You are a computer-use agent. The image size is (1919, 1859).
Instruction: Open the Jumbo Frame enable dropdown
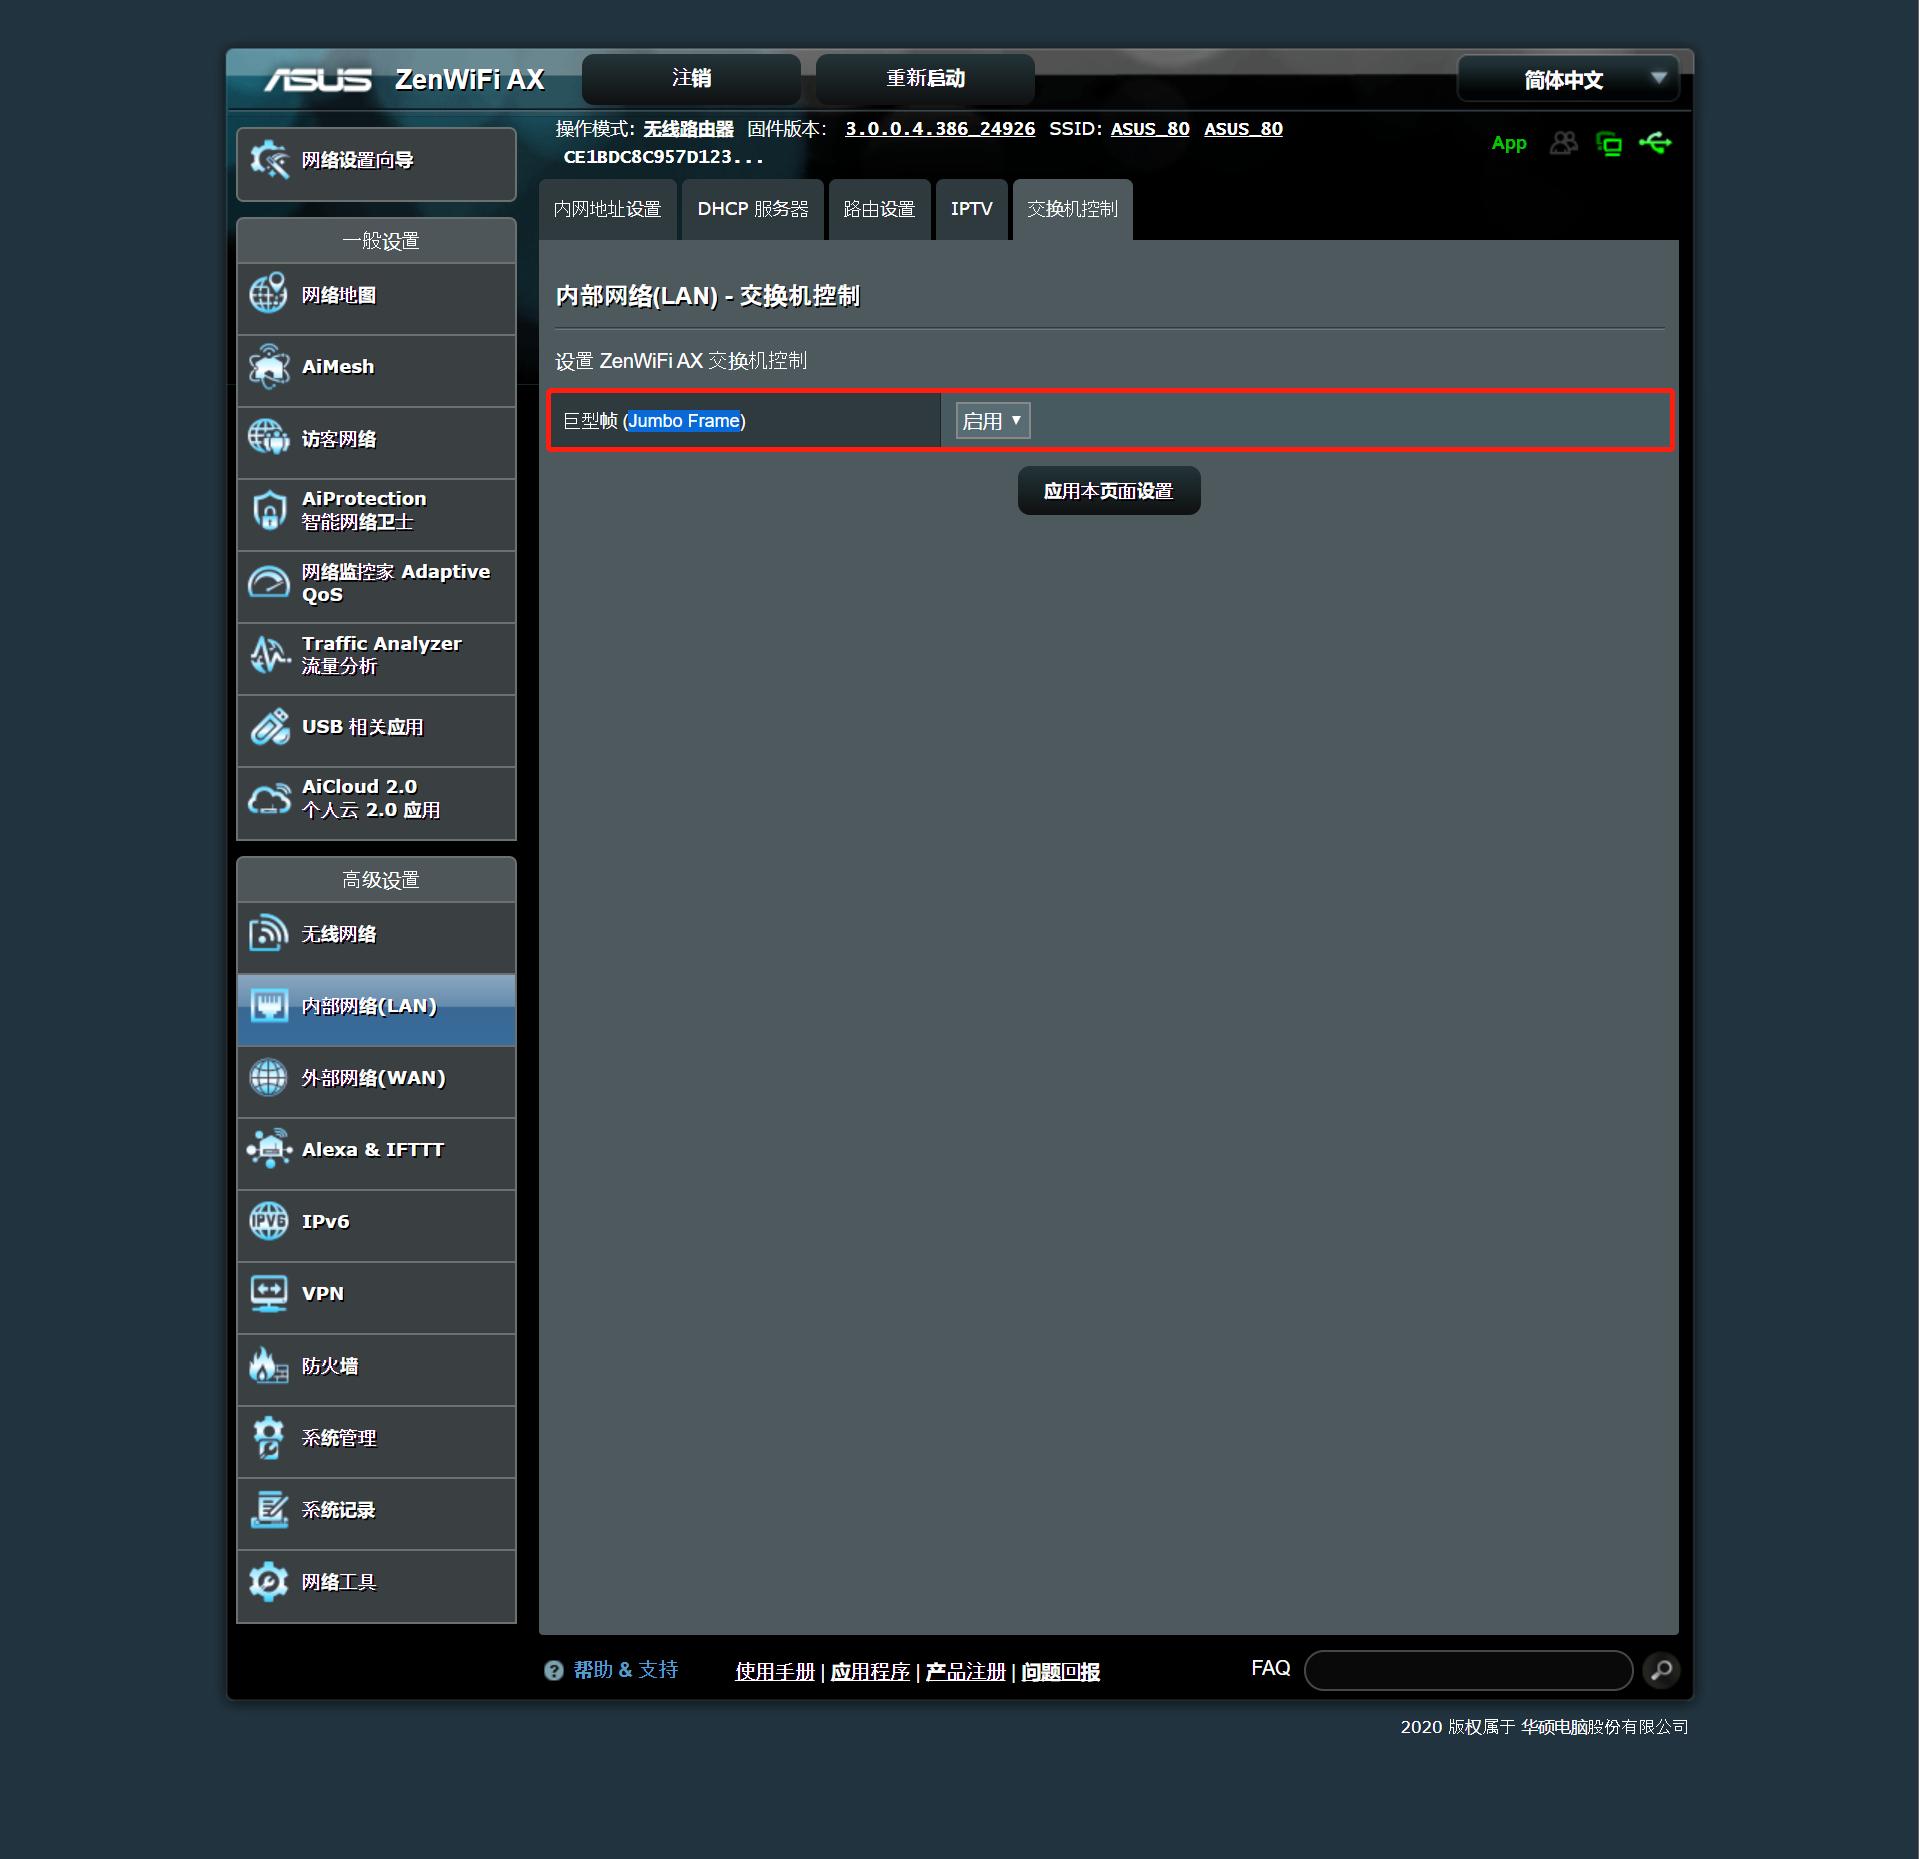point(992,421)
